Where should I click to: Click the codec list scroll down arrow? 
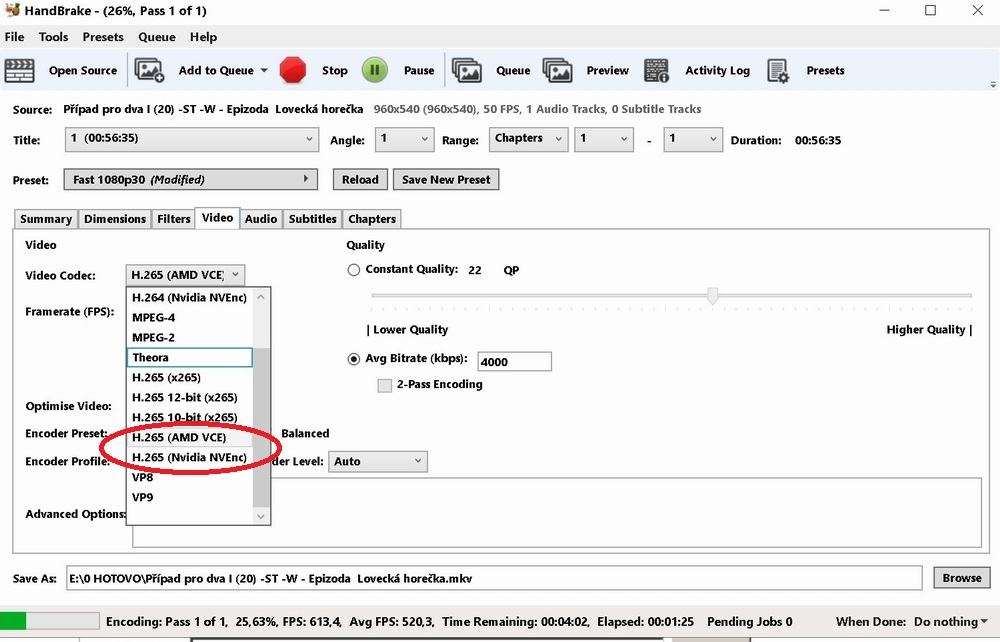[261, 516]
